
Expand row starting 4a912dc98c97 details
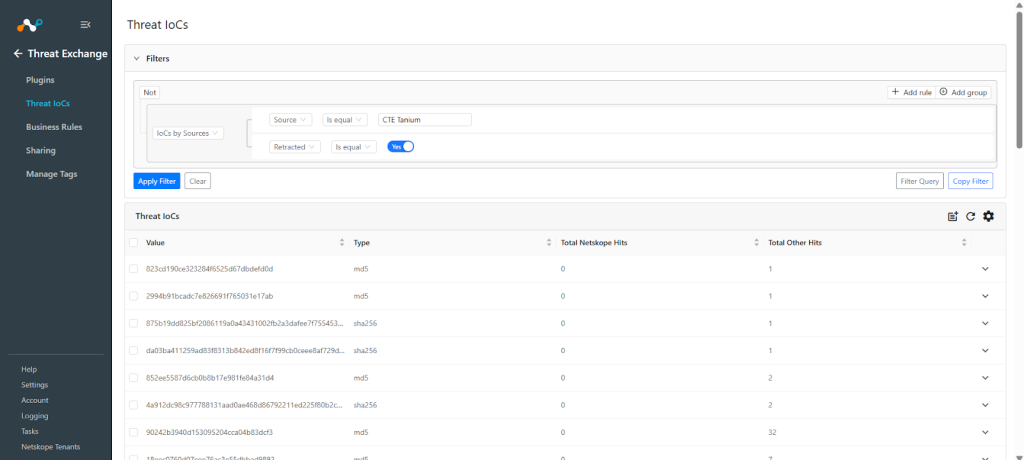[x=985, y=405]
